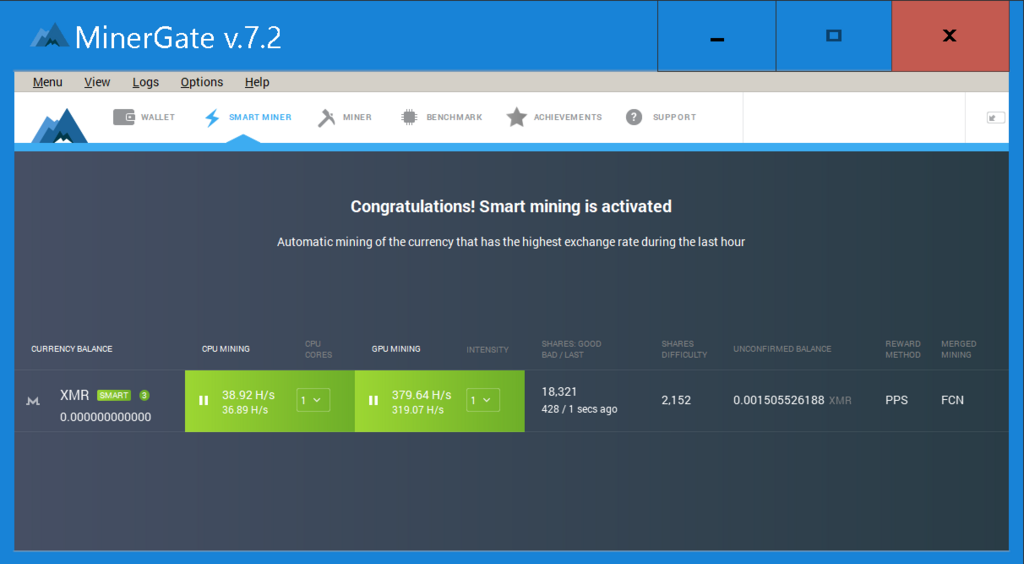Minimize the MinerGate window
1024x564 pixels.
pos(716,36)
